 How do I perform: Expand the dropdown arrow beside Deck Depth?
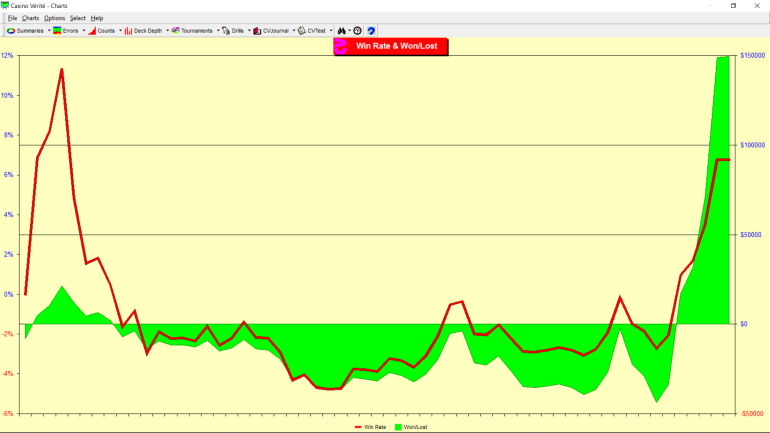tap(167, 31)
